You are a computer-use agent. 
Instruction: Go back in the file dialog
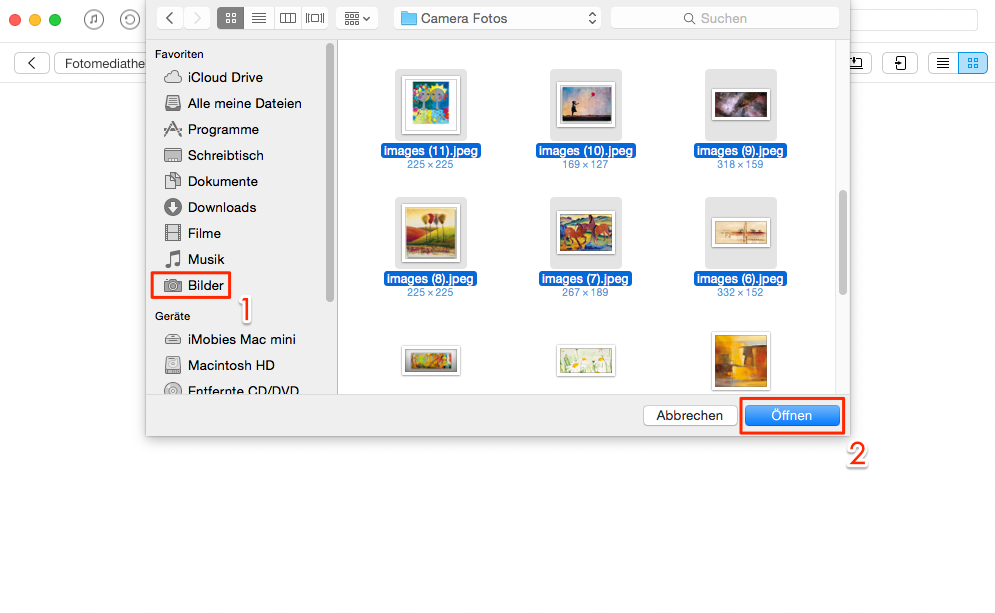169,18
